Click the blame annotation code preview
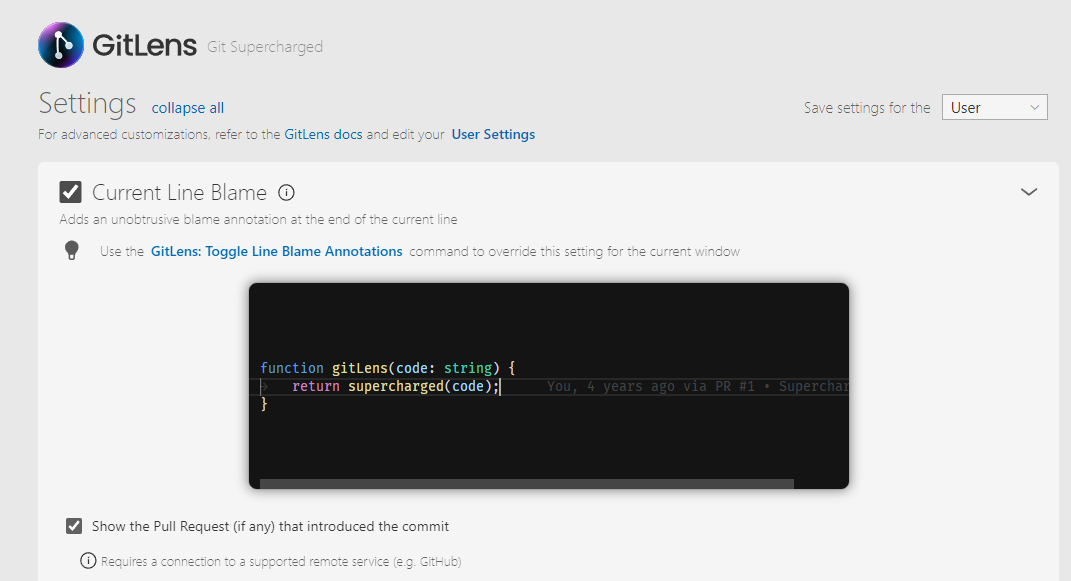This screenshot has height=581, width=1071. pos(548,385)
